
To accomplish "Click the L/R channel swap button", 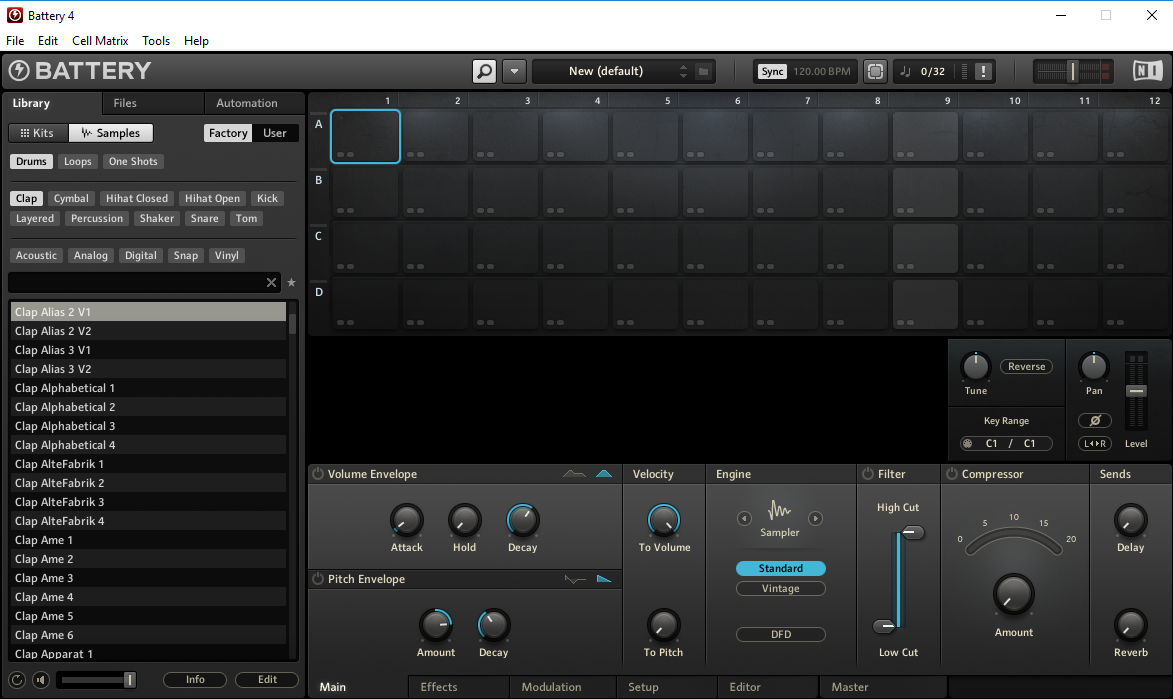I will click(1095, 444).
